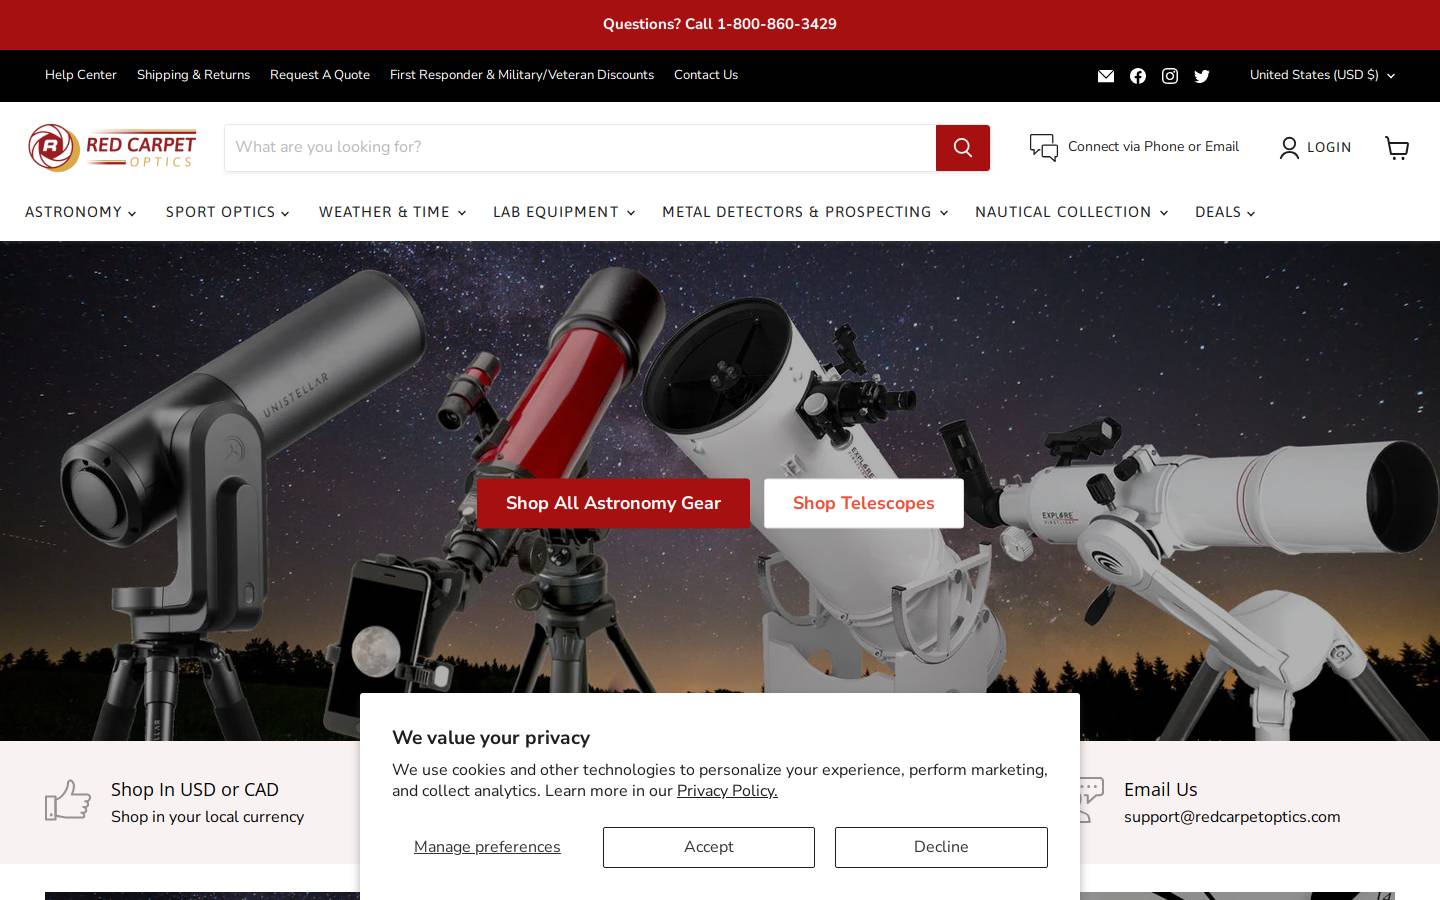The height and width of the screenshot is (900, 1440).
Task: Click Shop All Astronomy Gear button
Action: point(613,503)
